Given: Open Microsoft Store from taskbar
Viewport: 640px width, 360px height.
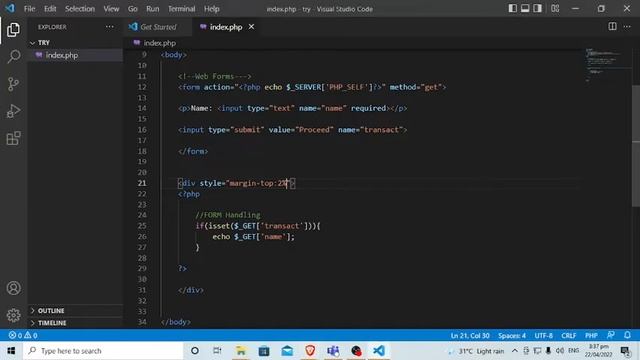Looking at the screenshot, I should (x=264, y=351).
